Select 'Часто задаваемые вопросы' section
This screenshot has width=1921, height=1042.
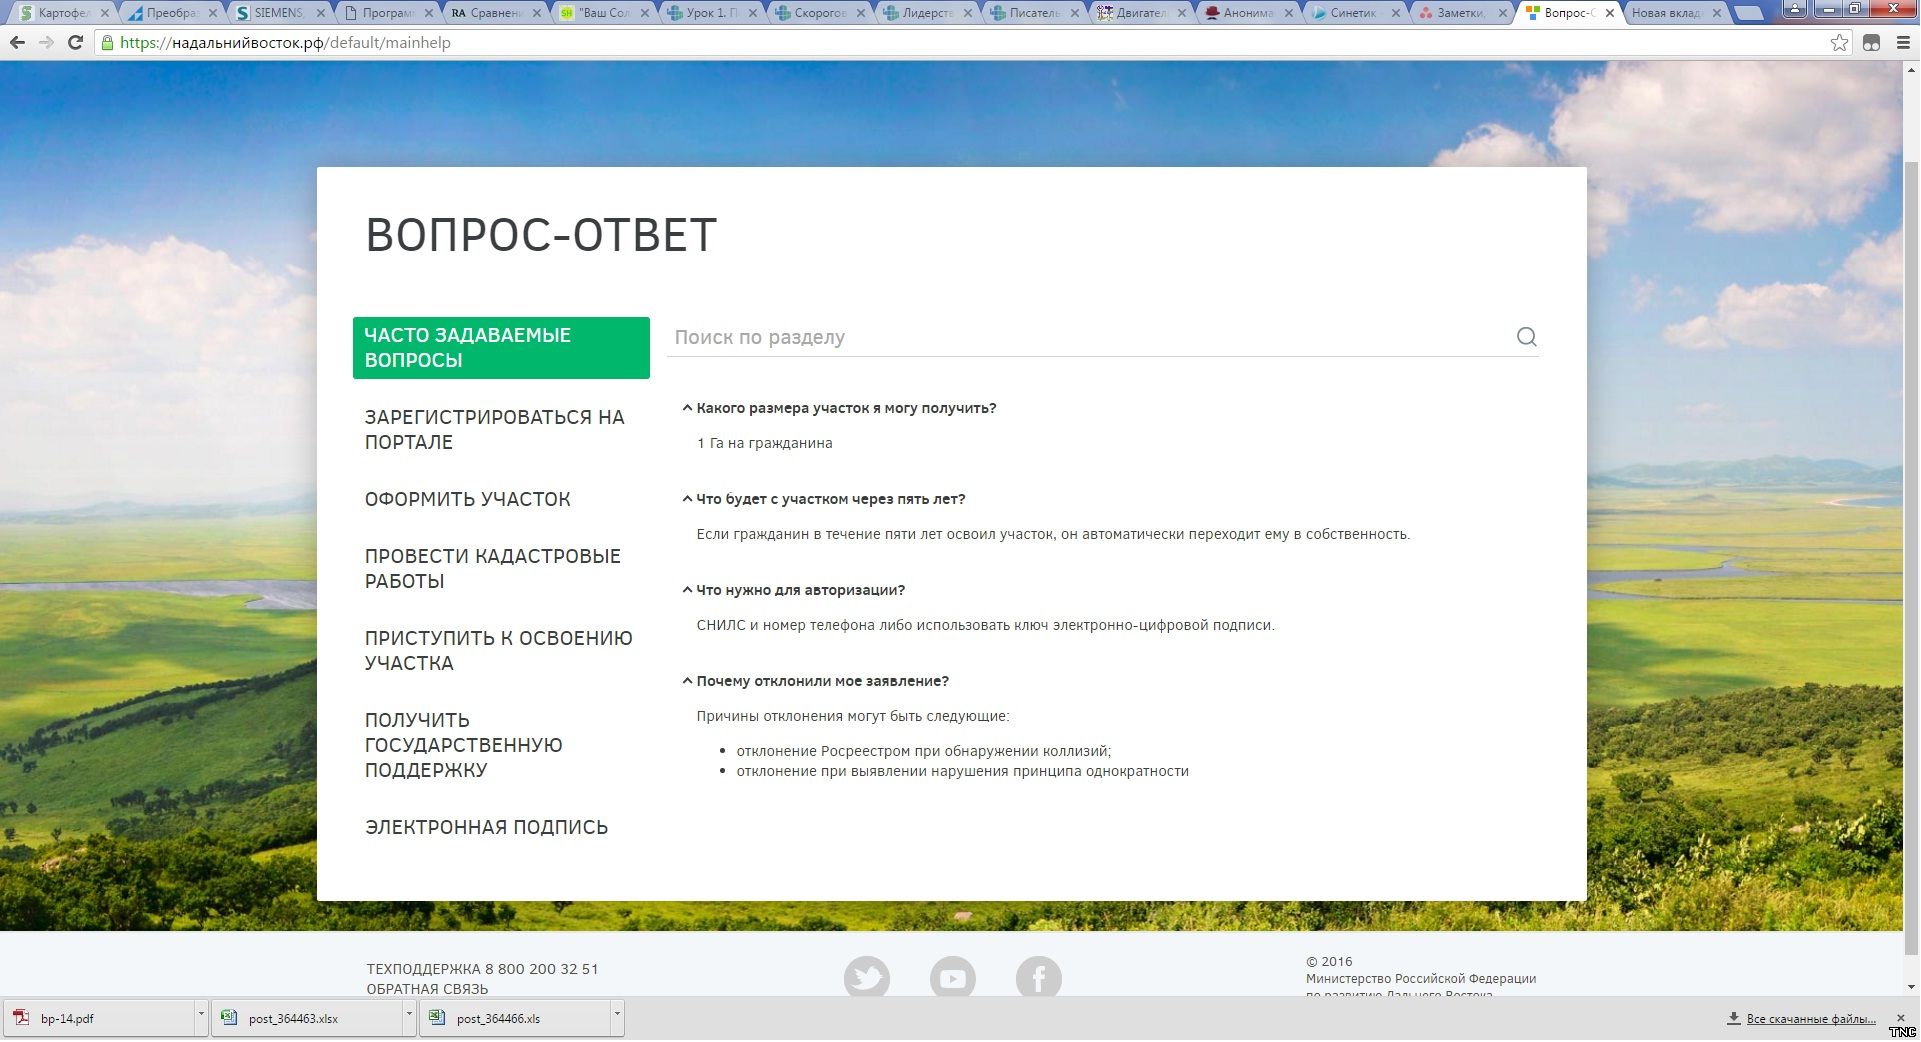point(501,348)
